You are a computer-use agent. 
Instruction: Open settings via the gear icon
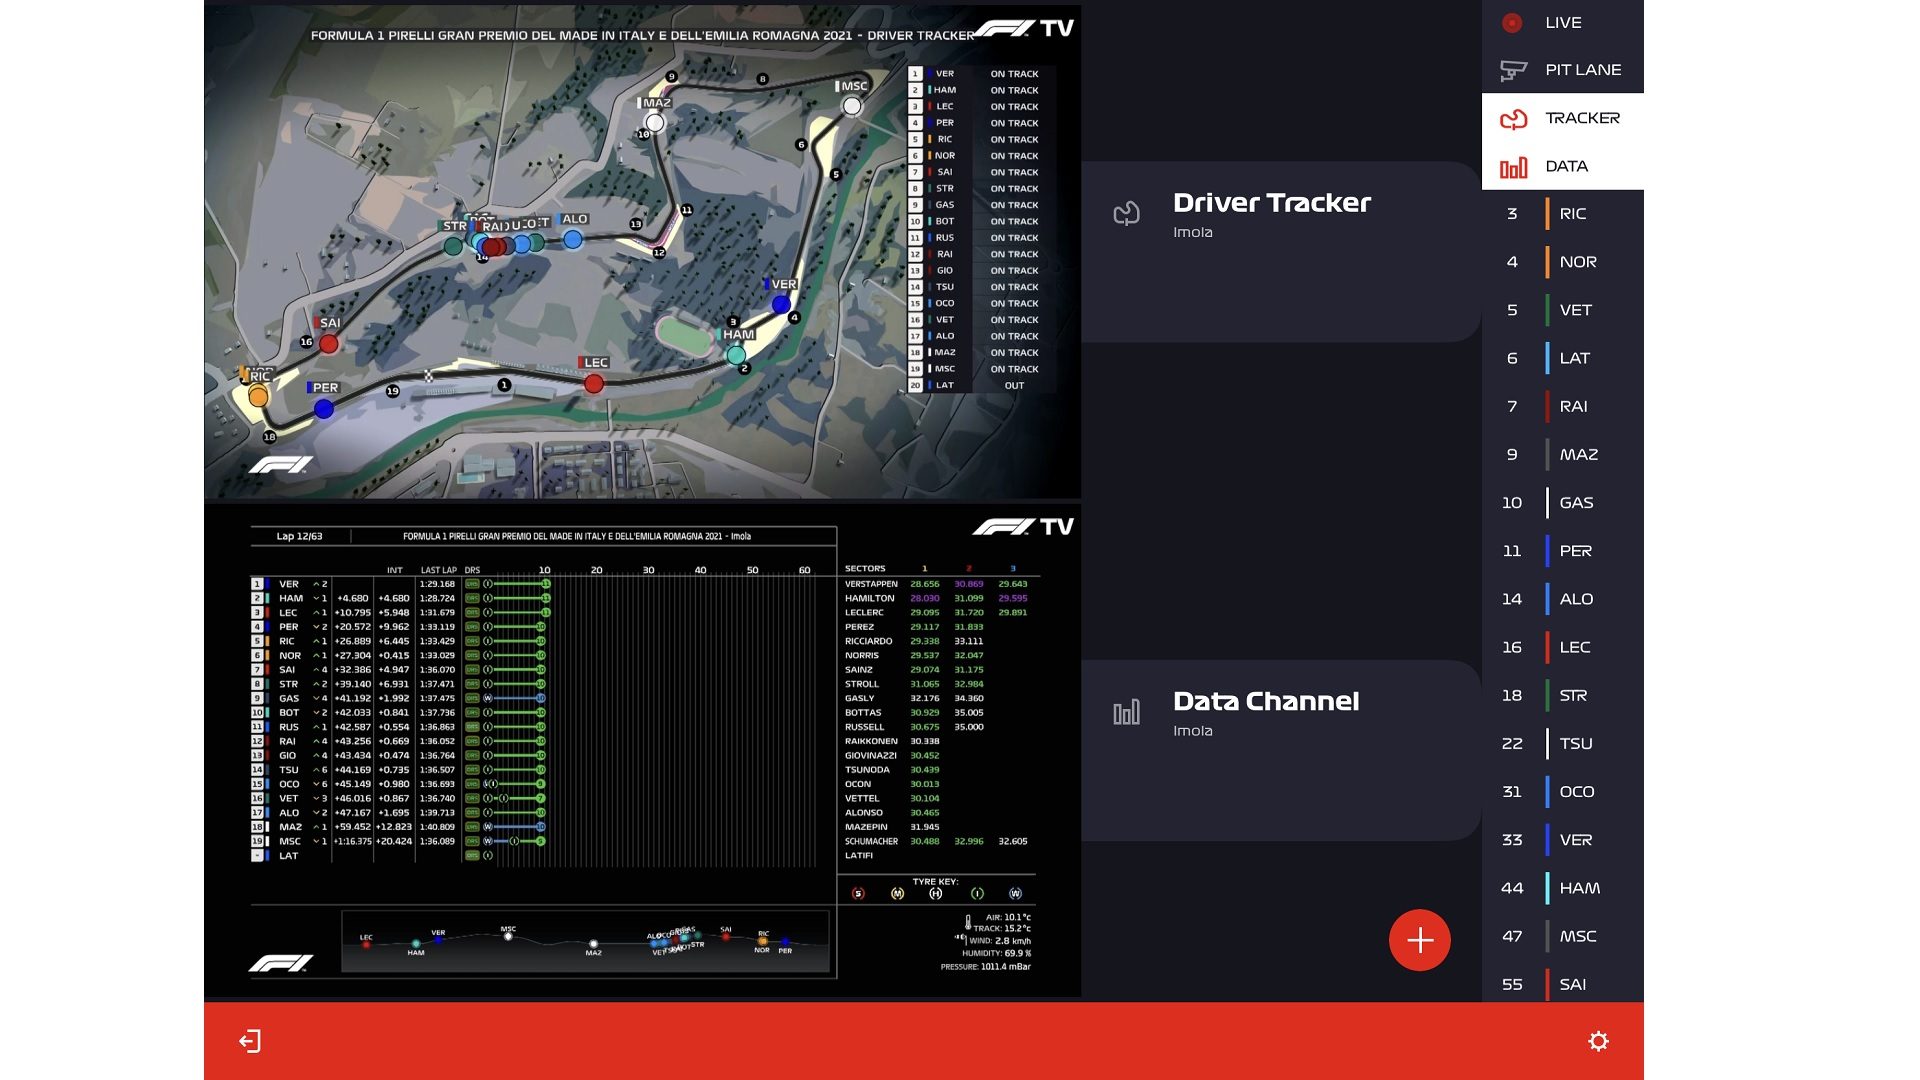pos(1598,1041)
